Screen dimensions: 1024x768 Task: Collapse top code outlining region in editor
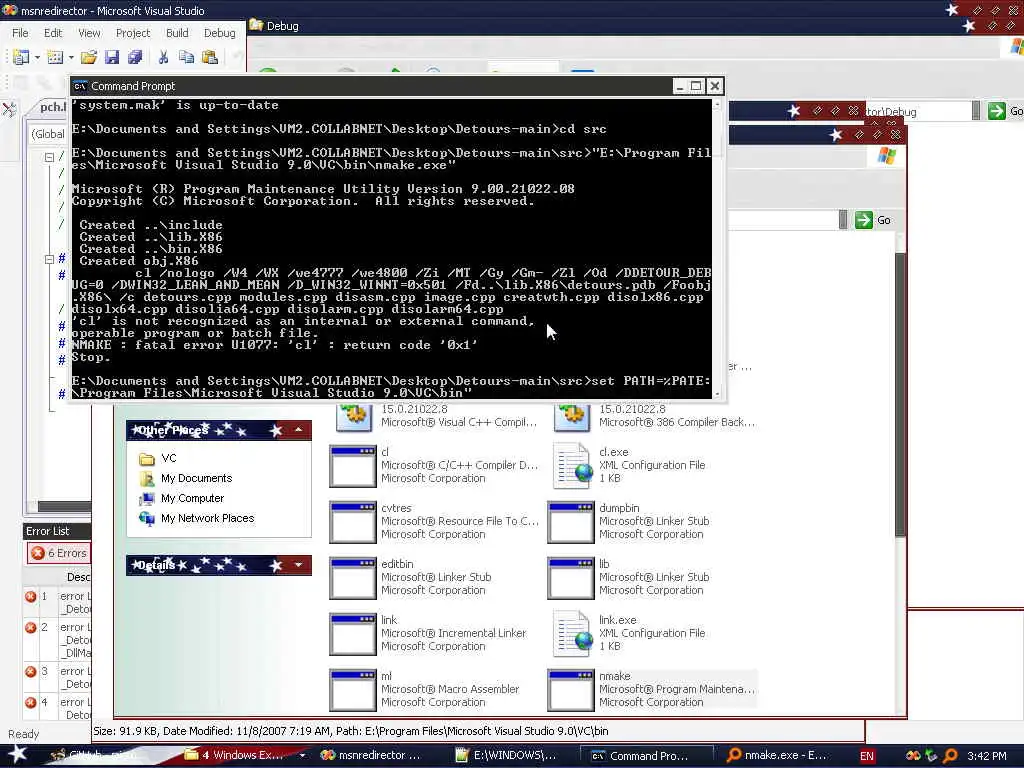pos(49,157)
